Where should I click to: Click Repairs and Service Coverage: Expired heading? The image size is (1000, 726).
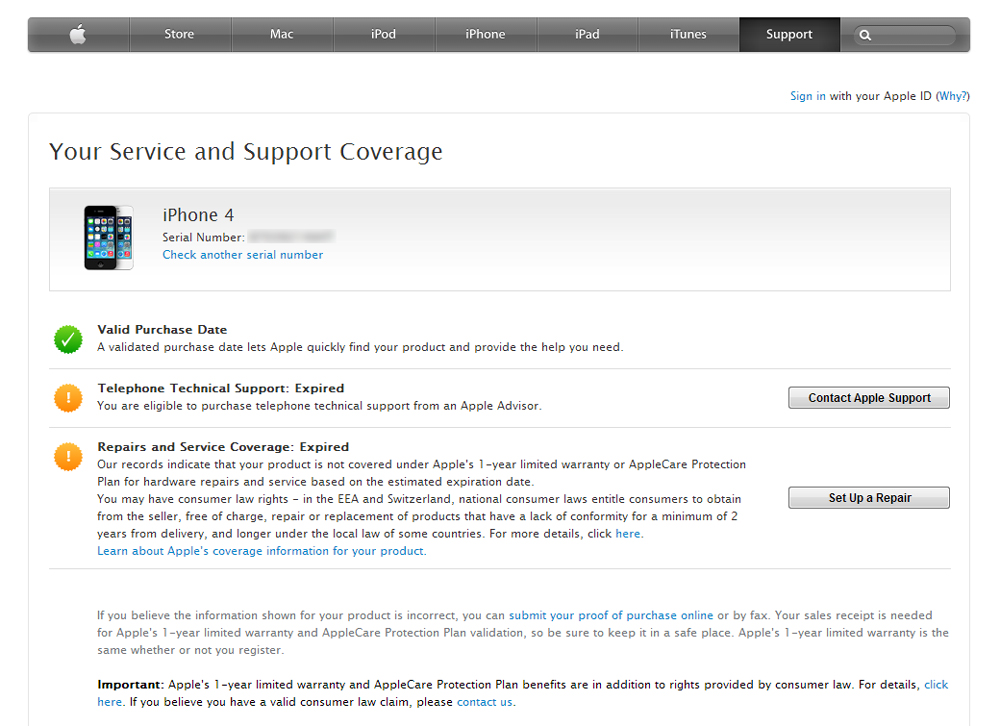223,447
